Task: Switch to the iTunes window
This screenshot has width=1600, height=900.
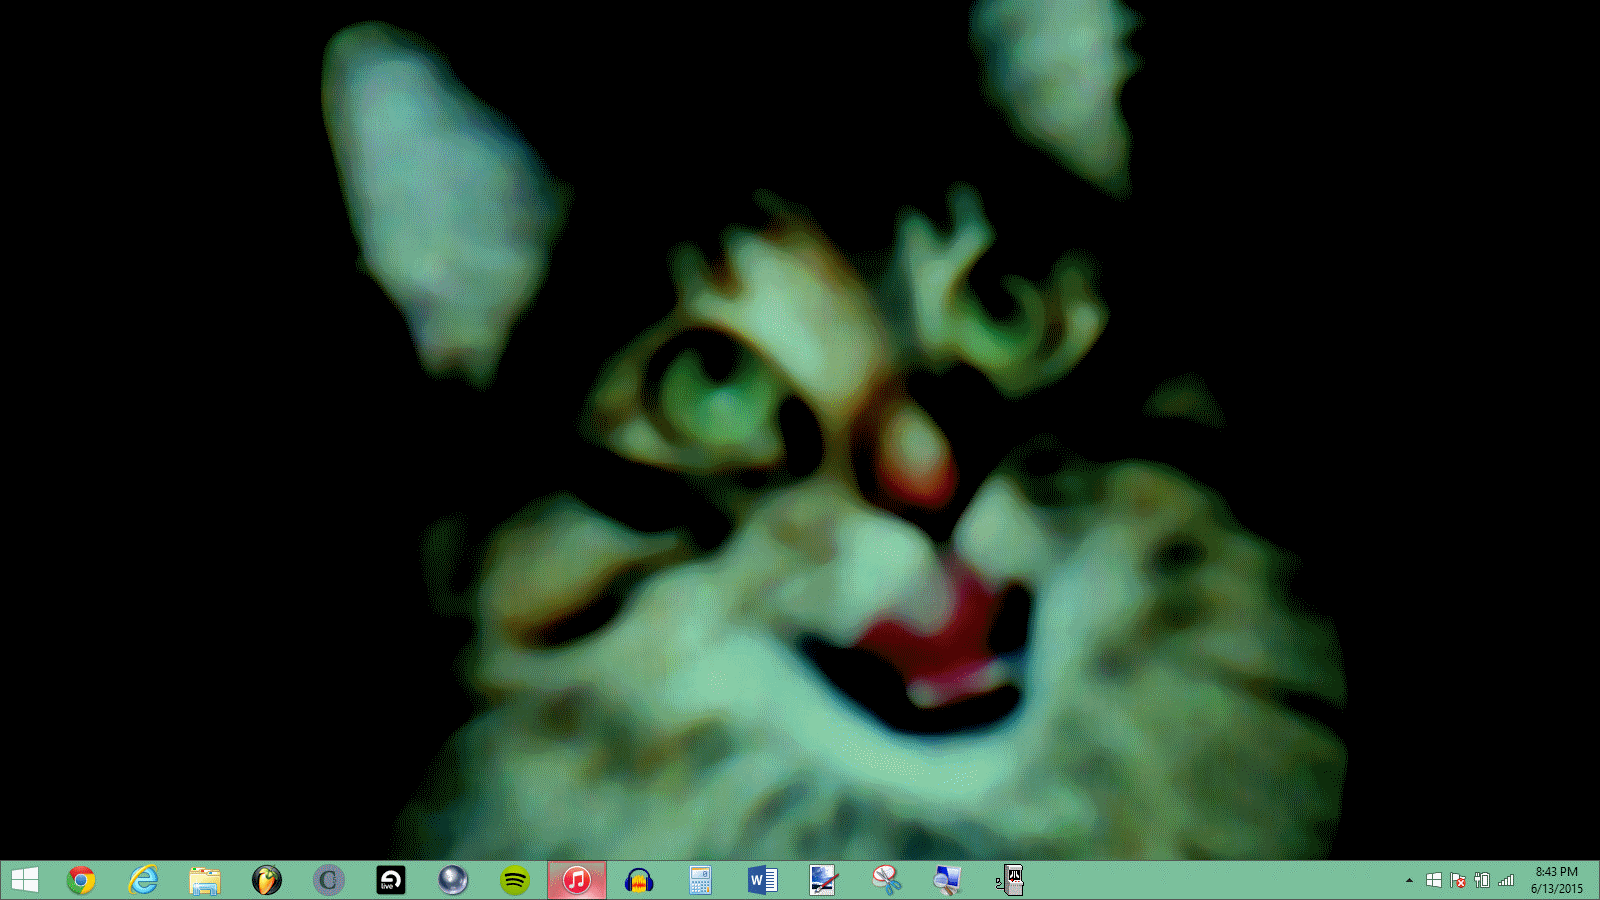Action: [577, 880]
